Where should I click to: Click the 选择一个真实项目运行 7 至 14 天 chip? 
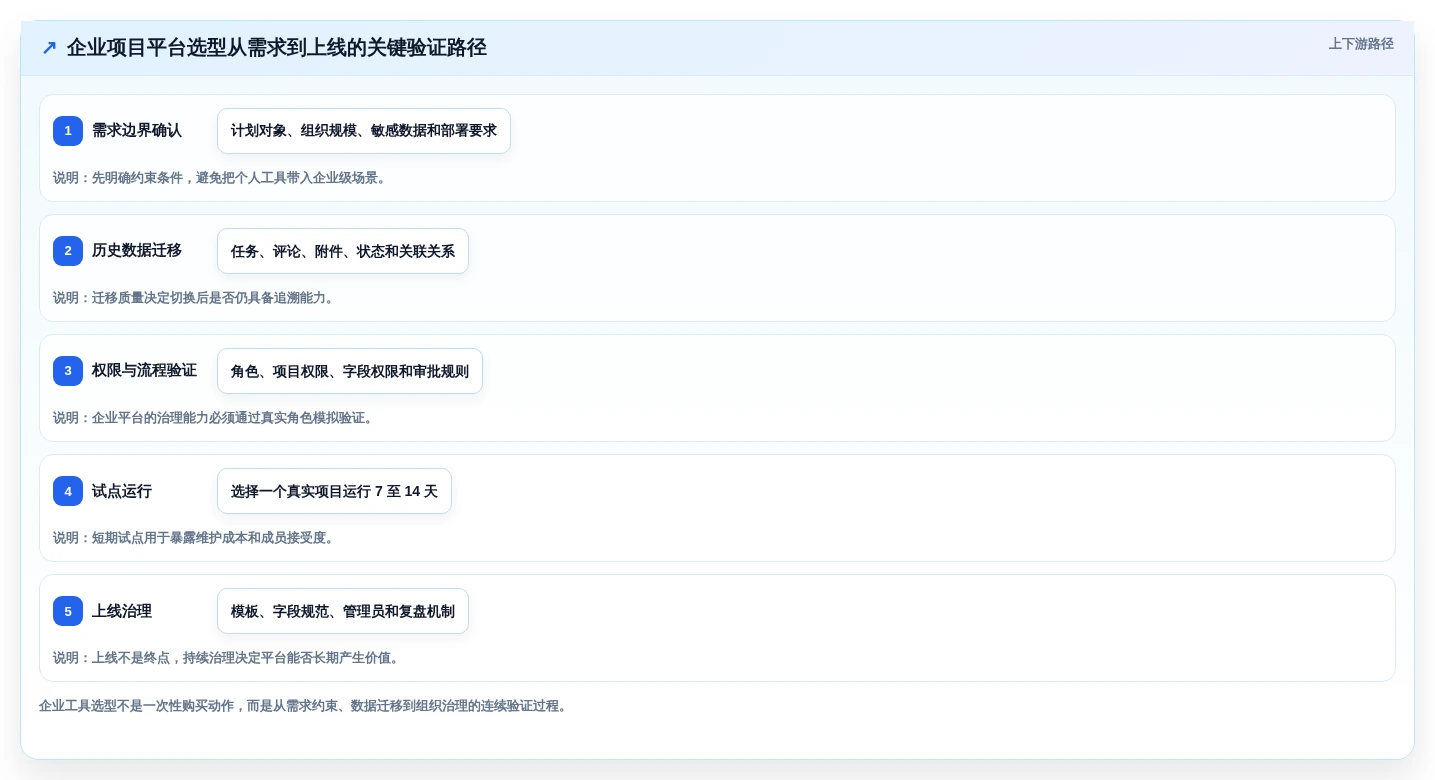pos(334,491)
